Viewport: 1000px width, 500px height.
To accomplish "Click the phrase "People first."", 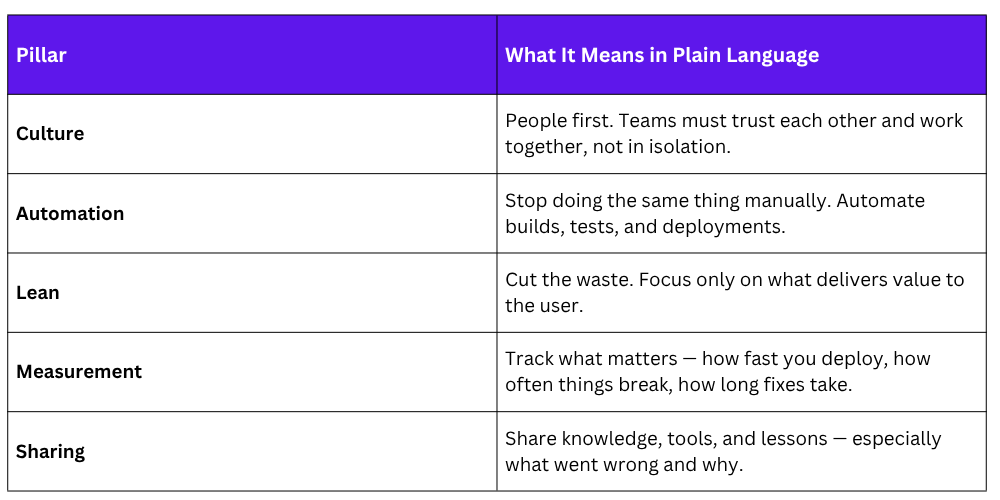I will pos(559,121).
